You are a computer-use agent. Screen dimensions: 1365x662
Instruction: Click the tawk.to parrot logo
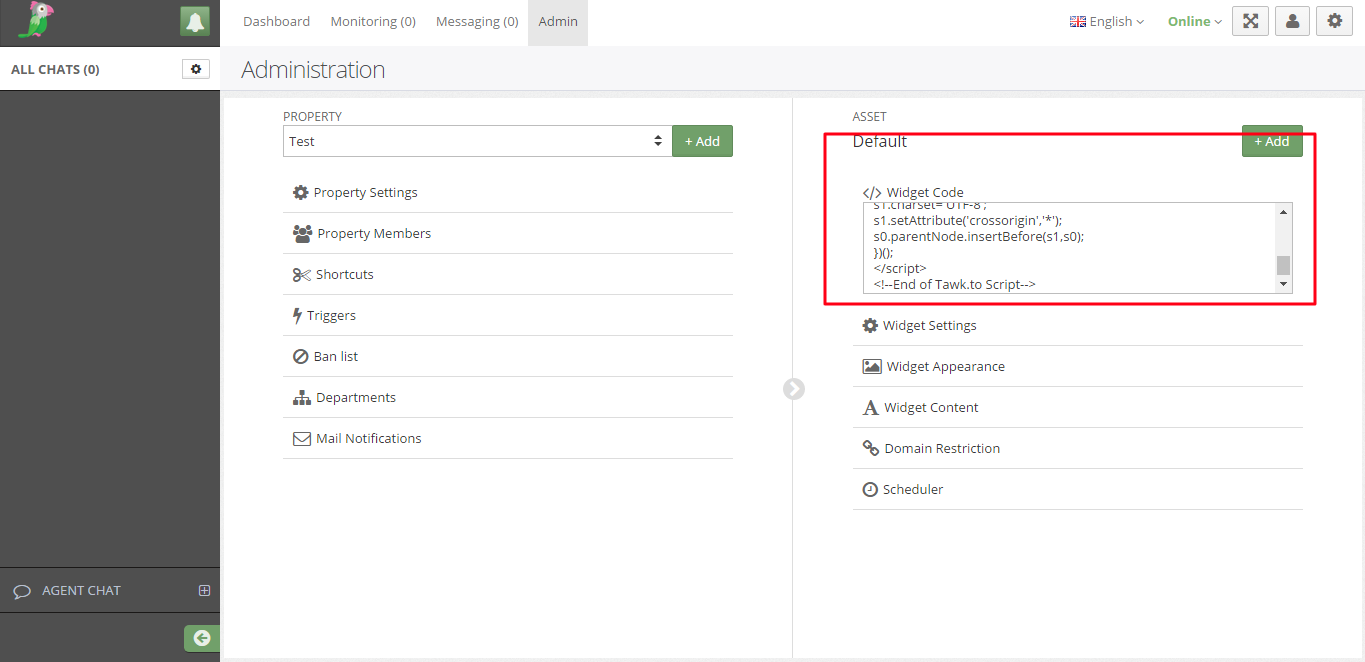point(37,20)
